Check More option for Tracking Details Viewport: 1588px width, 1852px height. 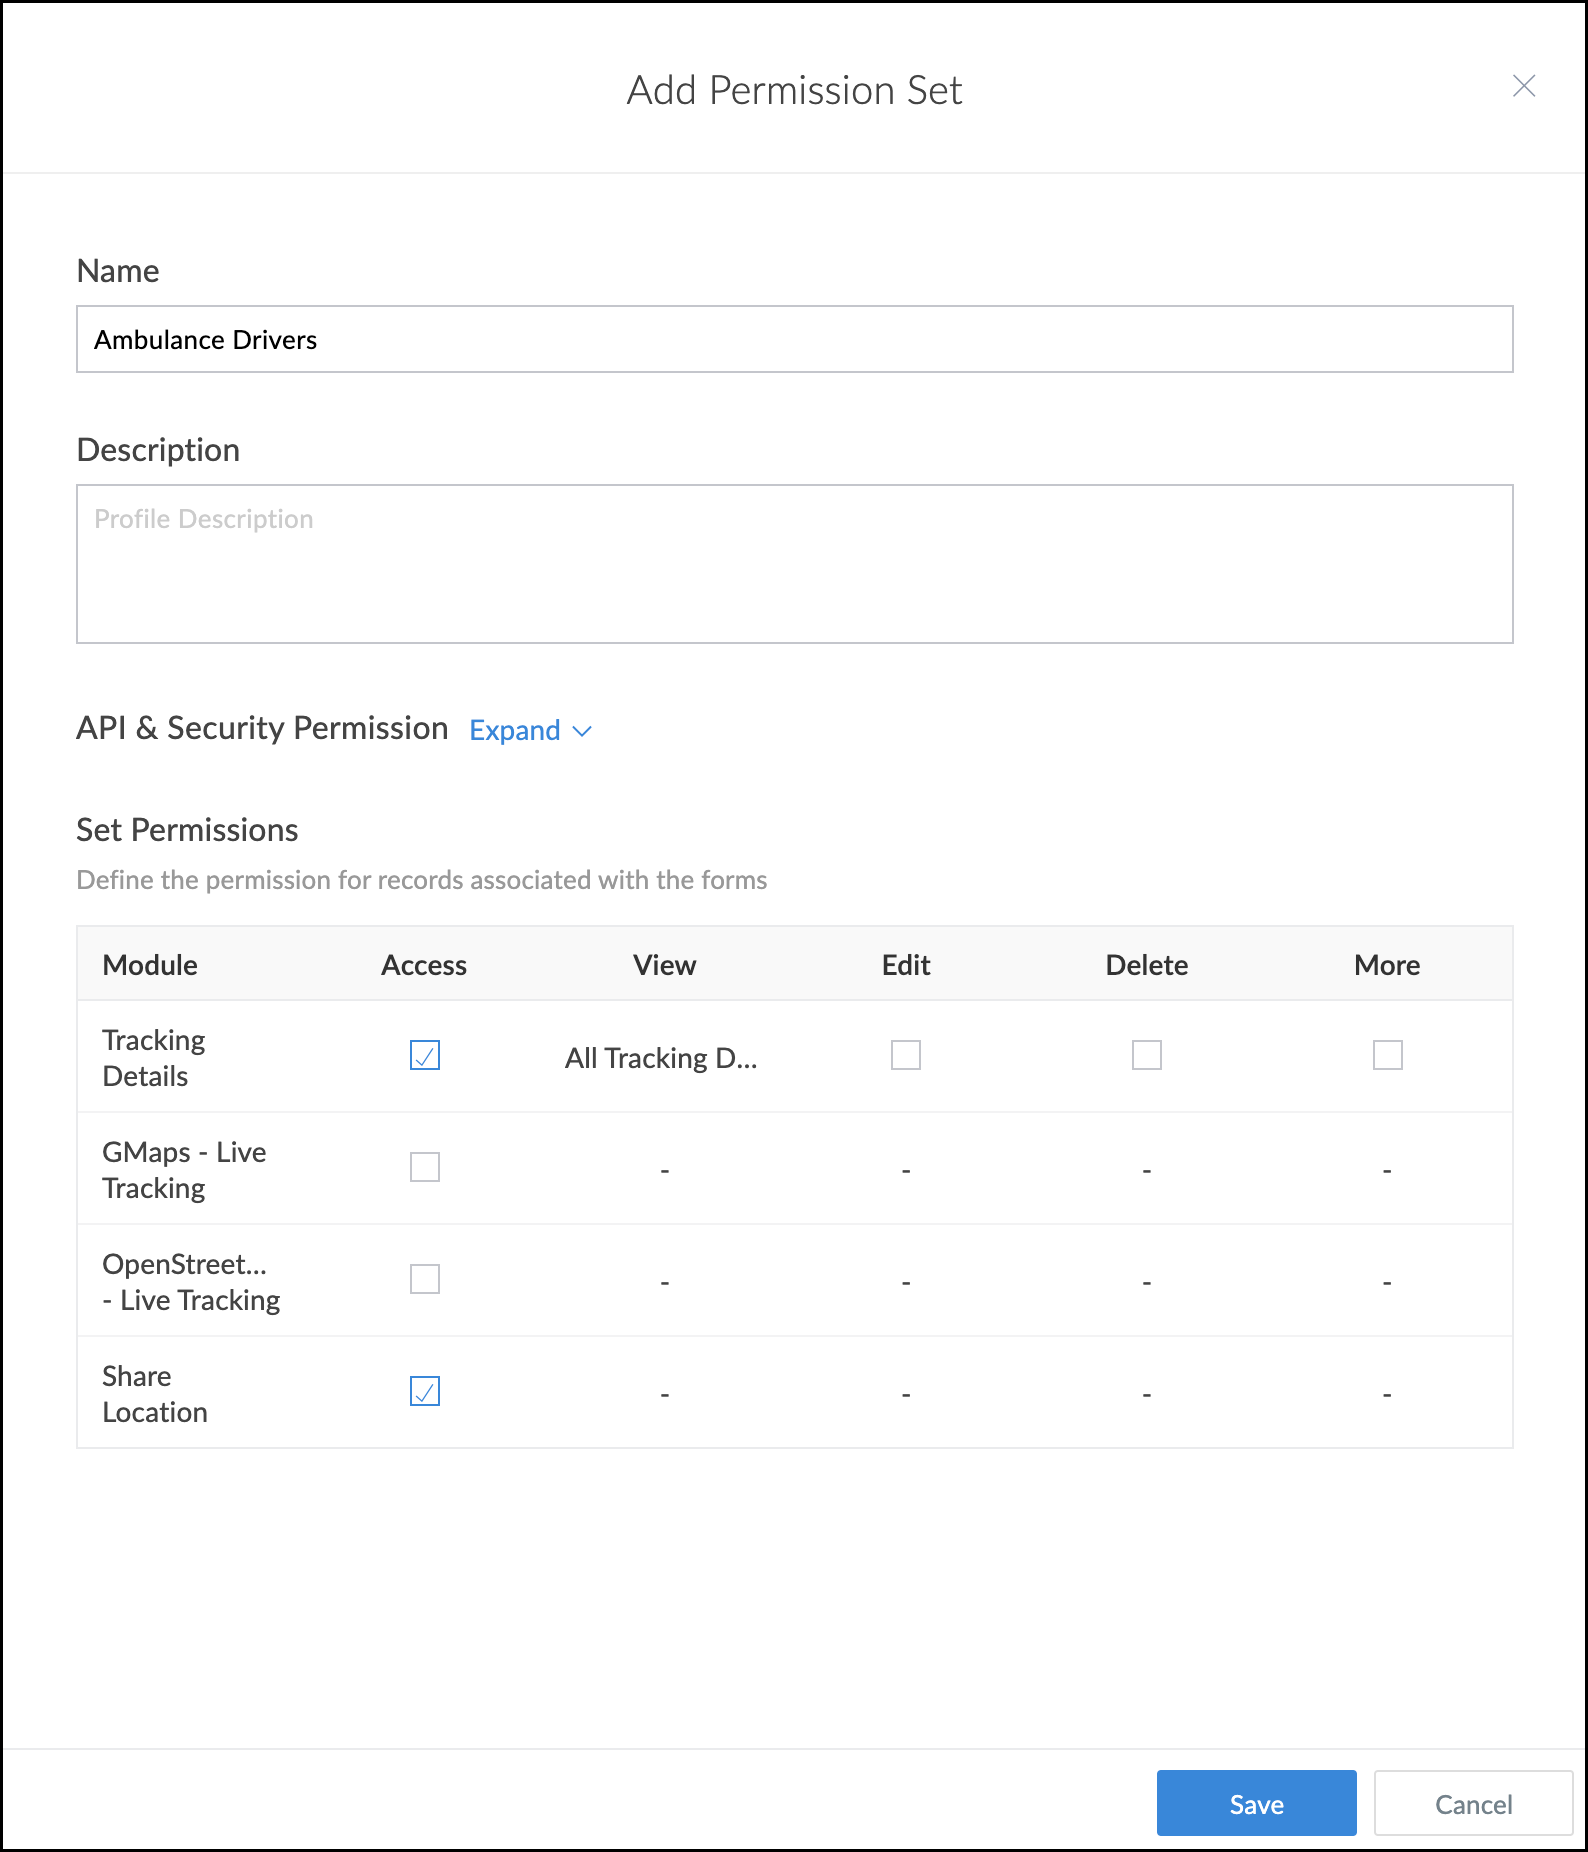[1387, 1056]
